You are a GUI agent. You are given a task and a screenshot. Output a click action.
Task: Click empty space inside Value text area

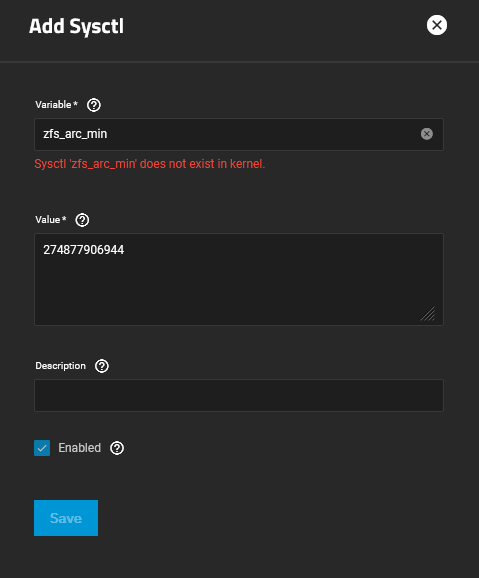(x=239, y=291)
